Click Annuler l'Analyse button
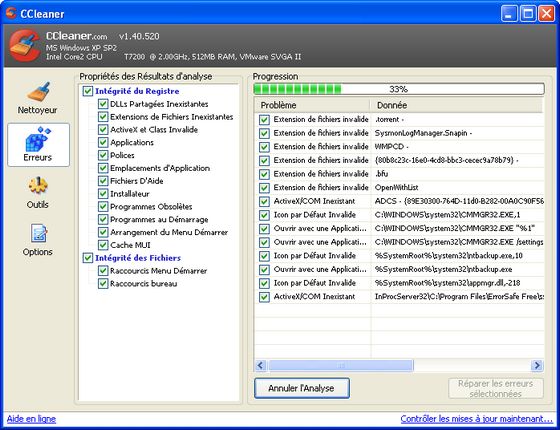The width and height of the screenshot is (560, 430). [x=302, y=388]
